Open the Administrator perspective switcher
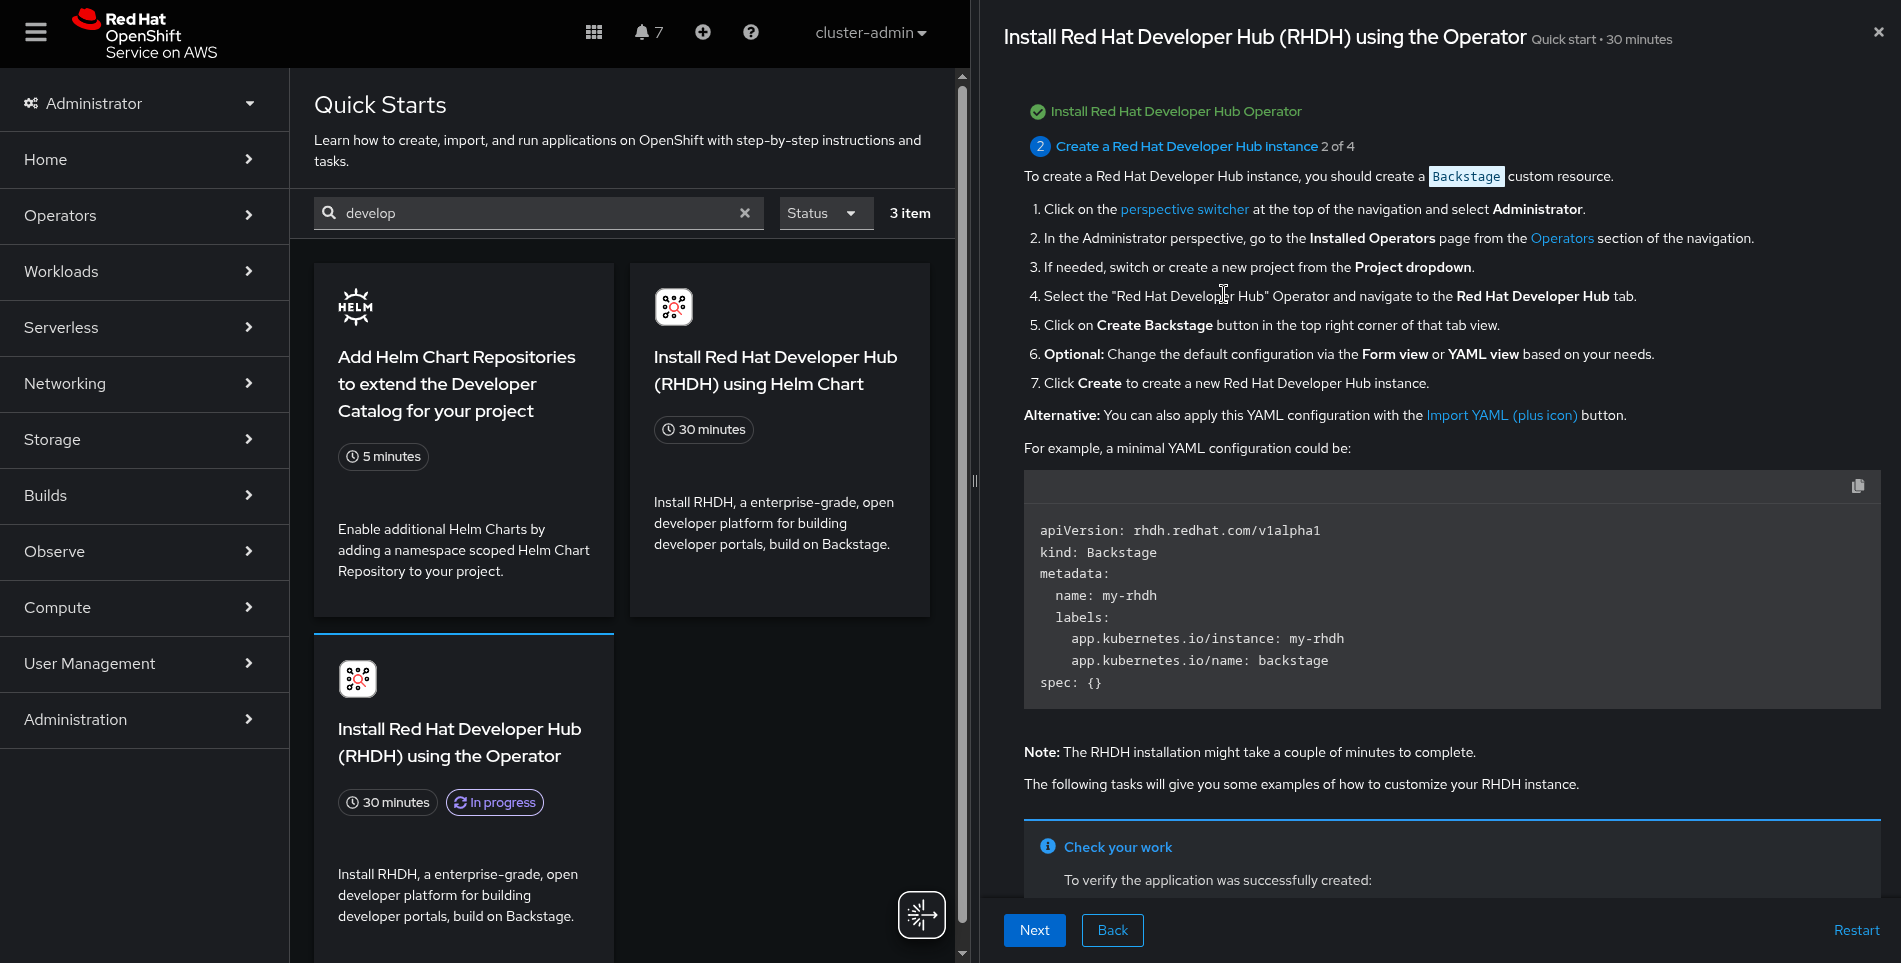Screen dimensions: 1901x963 click(x=140, y=104)
